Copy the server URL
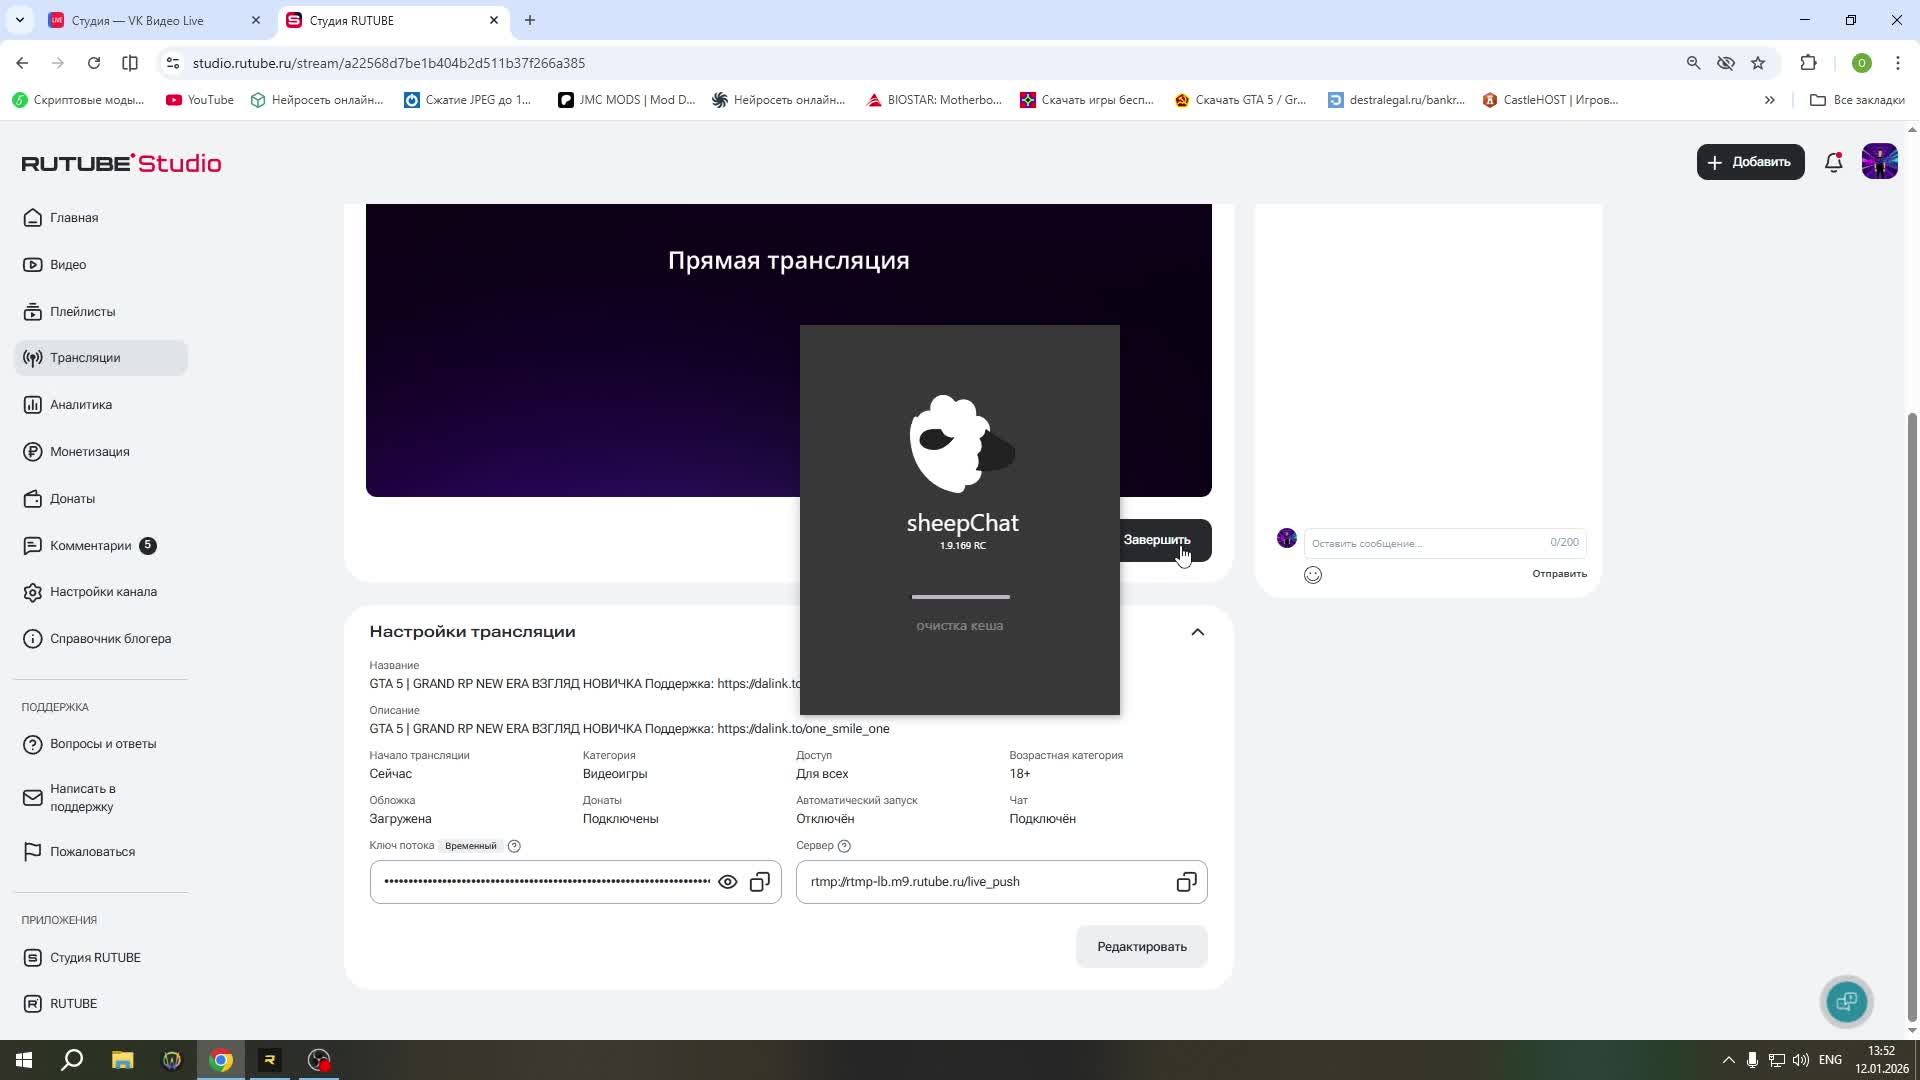 (1186, 882)
